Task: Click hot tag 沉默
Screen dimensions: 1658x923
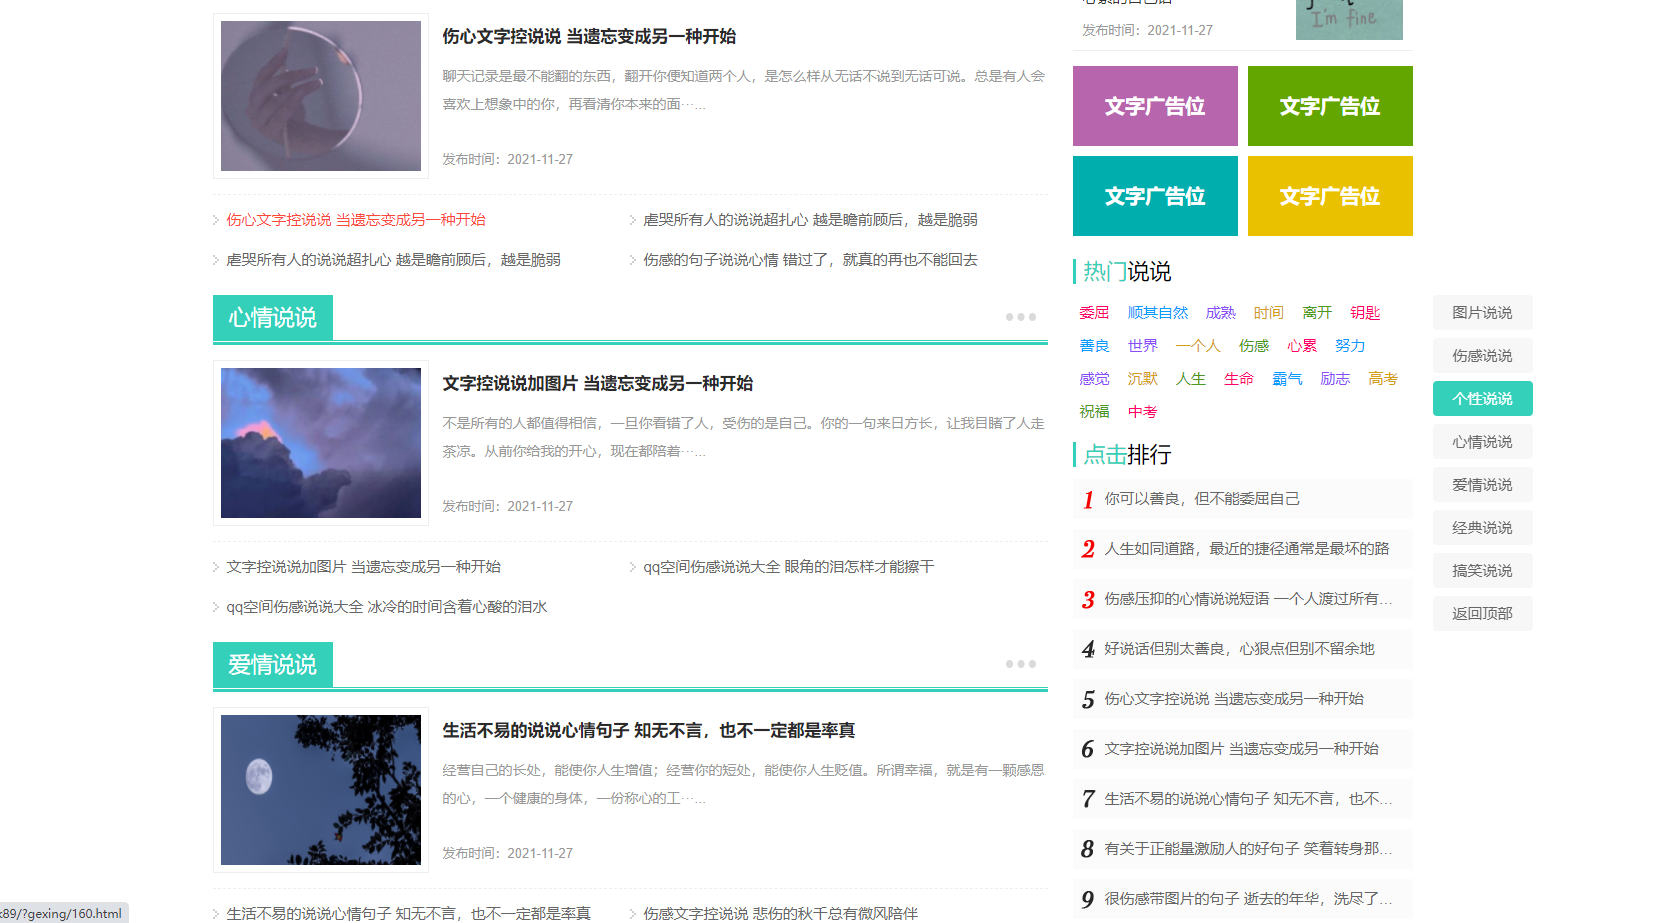Action: click(x=1142, y=378)
